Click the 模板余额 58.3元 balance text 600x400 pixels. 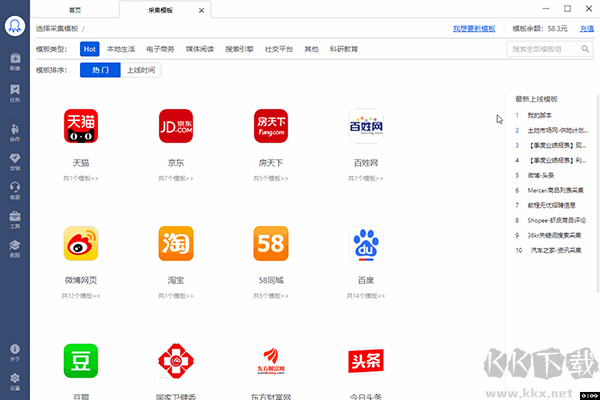click(540, 29)
